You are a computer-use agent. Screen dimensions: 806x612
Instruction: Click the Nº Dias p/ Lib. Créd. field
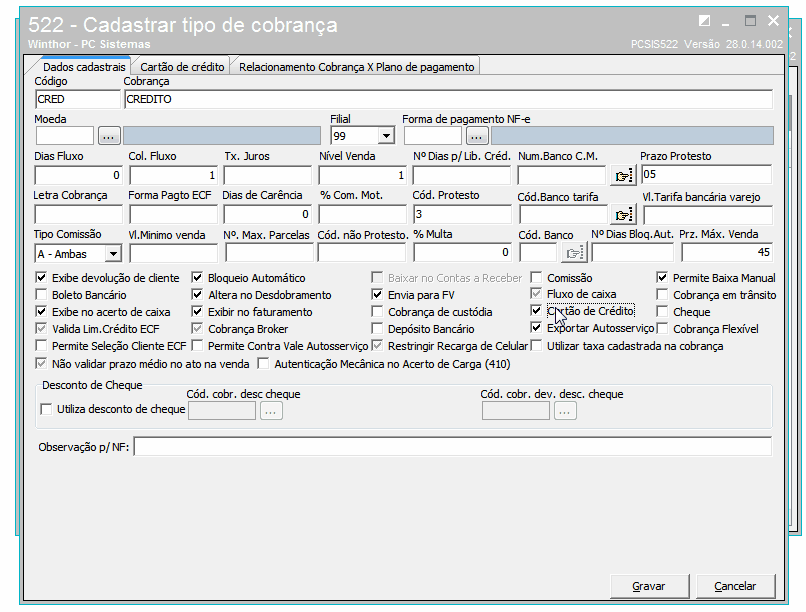[x=462, y=175]
